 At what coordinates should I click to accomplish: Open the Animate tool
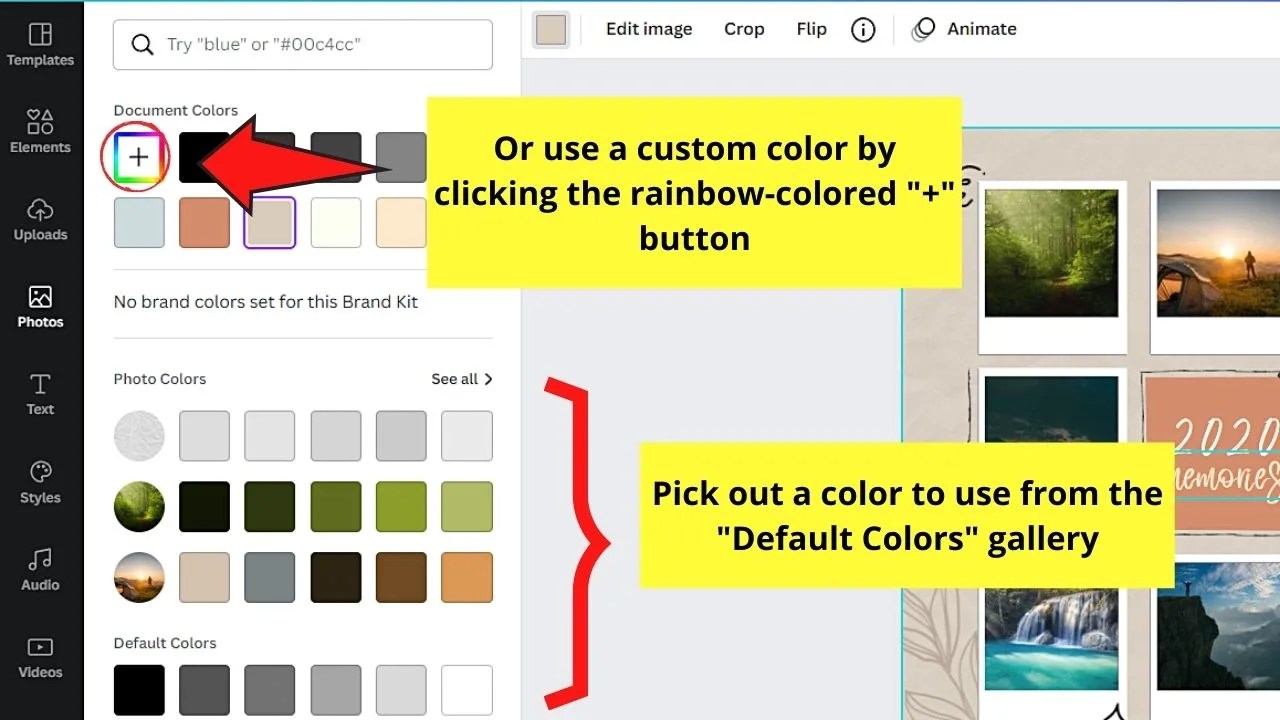pos(963,29)
